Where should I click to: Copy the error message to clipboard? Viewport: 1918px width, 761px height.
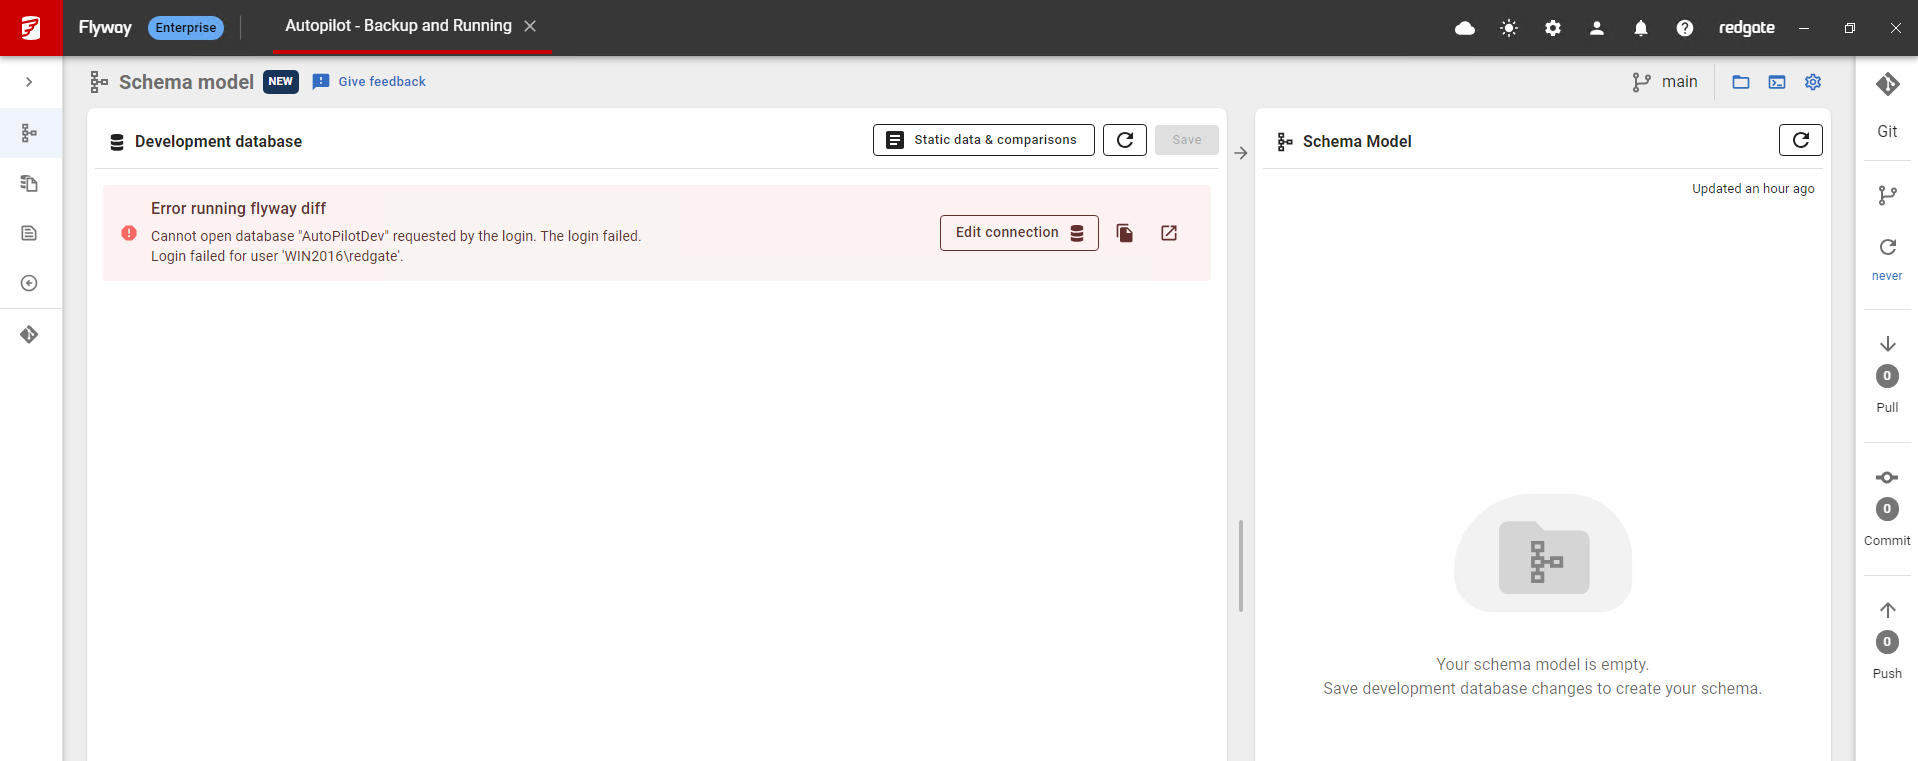pos(1125,233)
